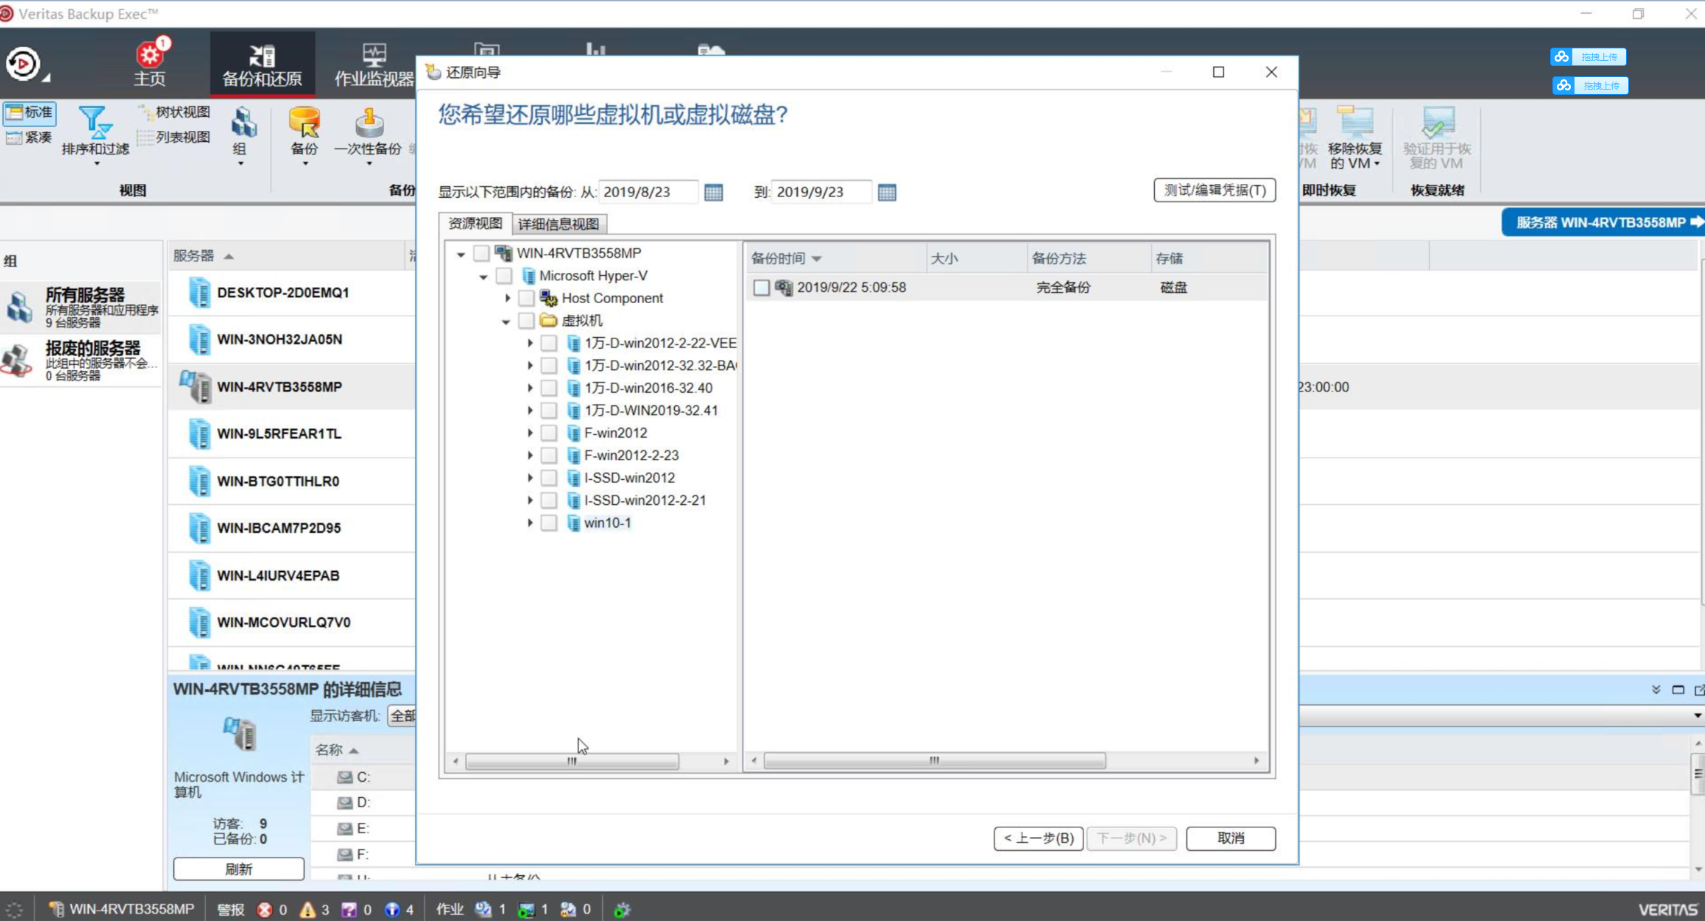Screen dimensions: 1705x921
Task: Select 报废的服务器 group
Action: 82,360
